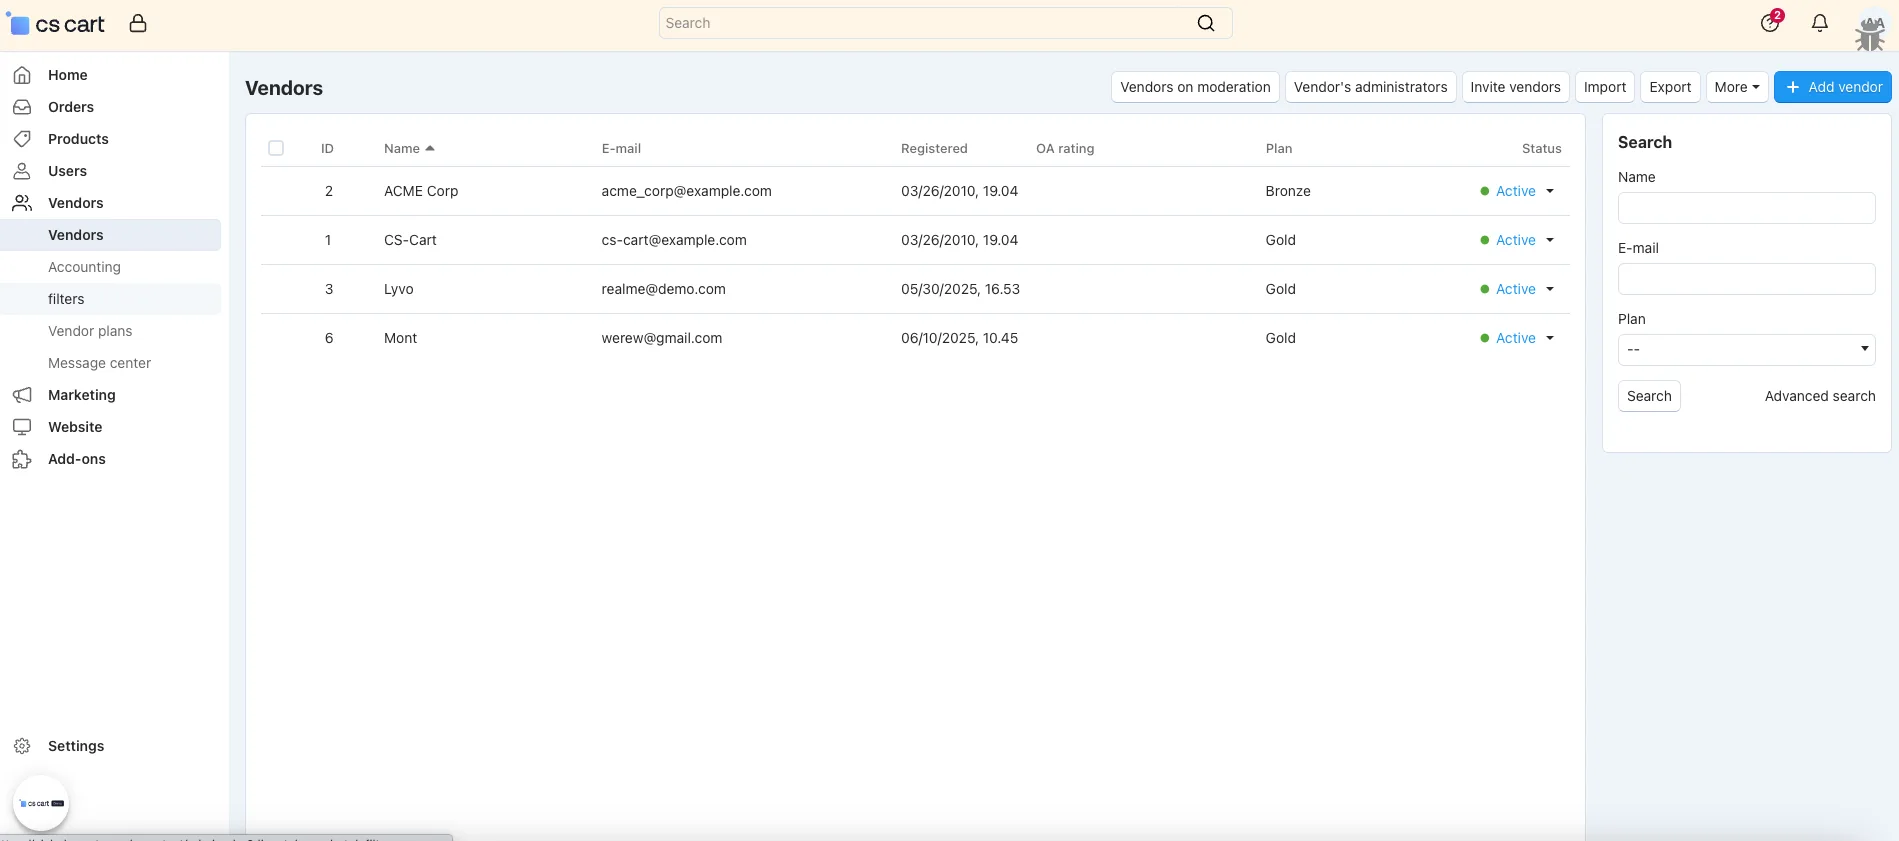Open the notifications bell
This screenshot has height=841, width=1899.
pos(1820,23)
